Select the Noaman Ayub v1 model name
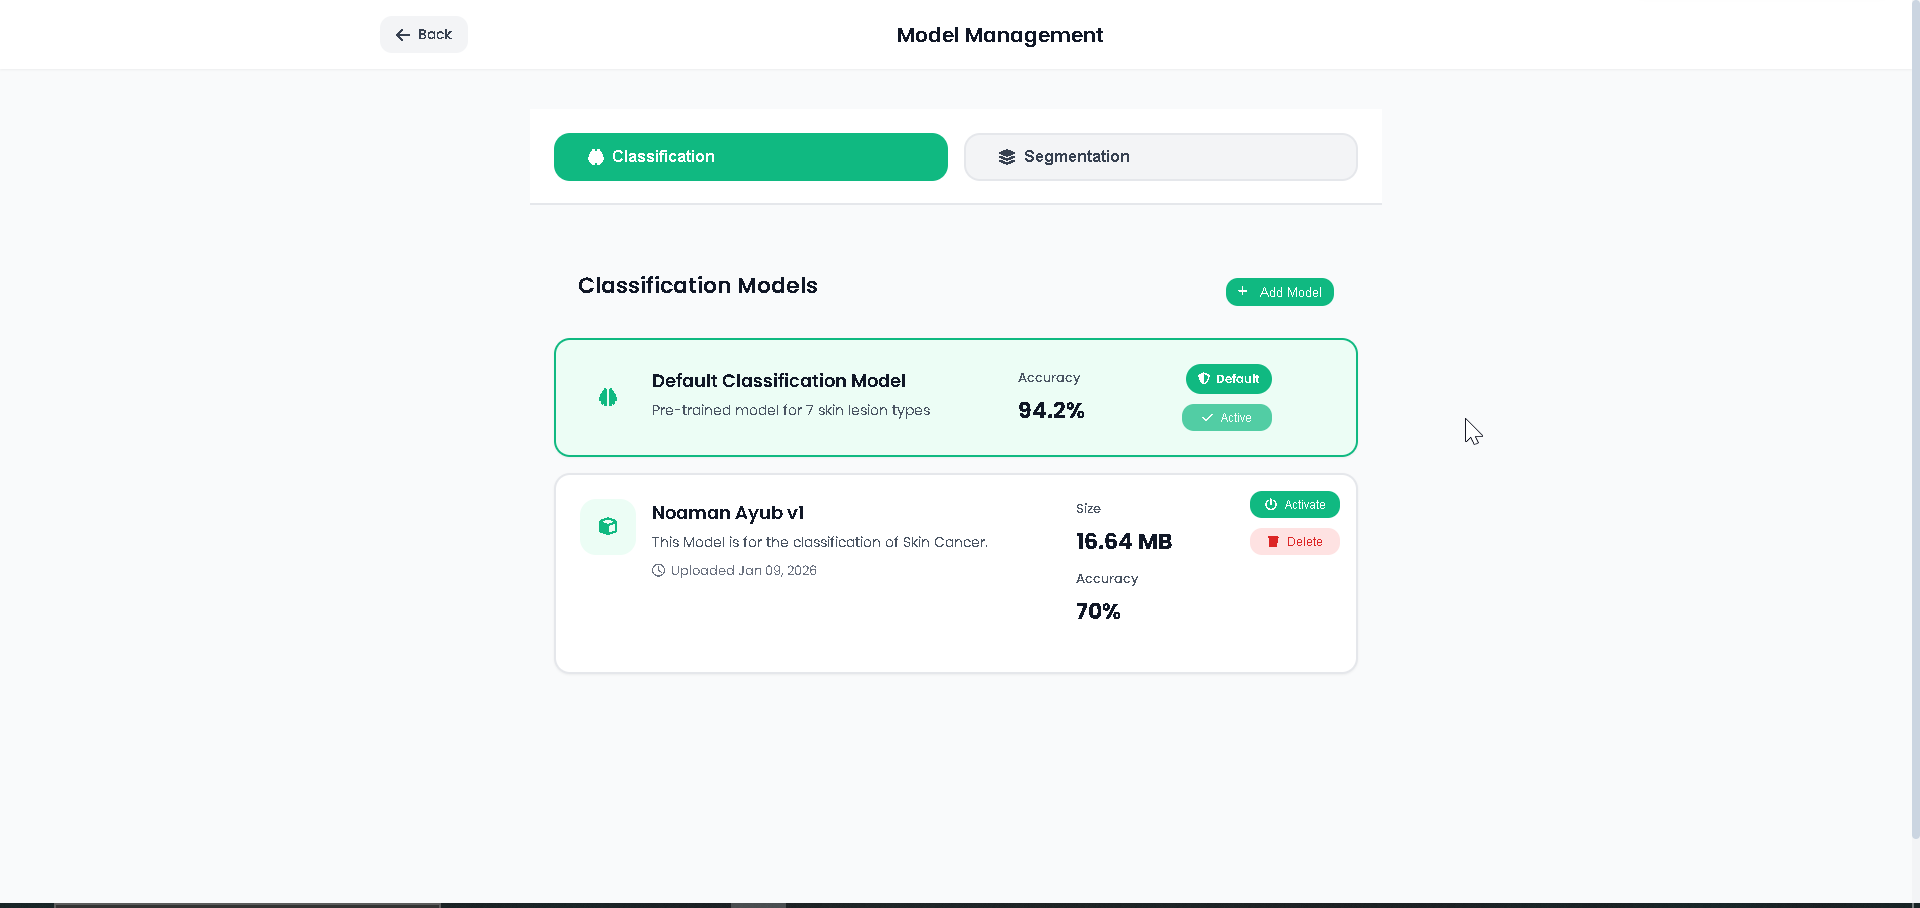 click(x=727, y=513)
